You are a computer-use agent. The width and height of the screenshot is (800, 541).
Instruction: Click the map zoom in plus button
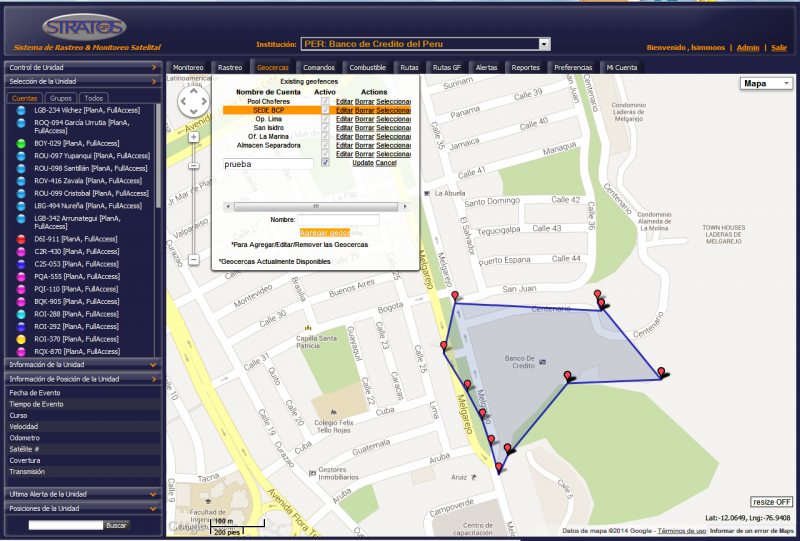click(193, 137)
